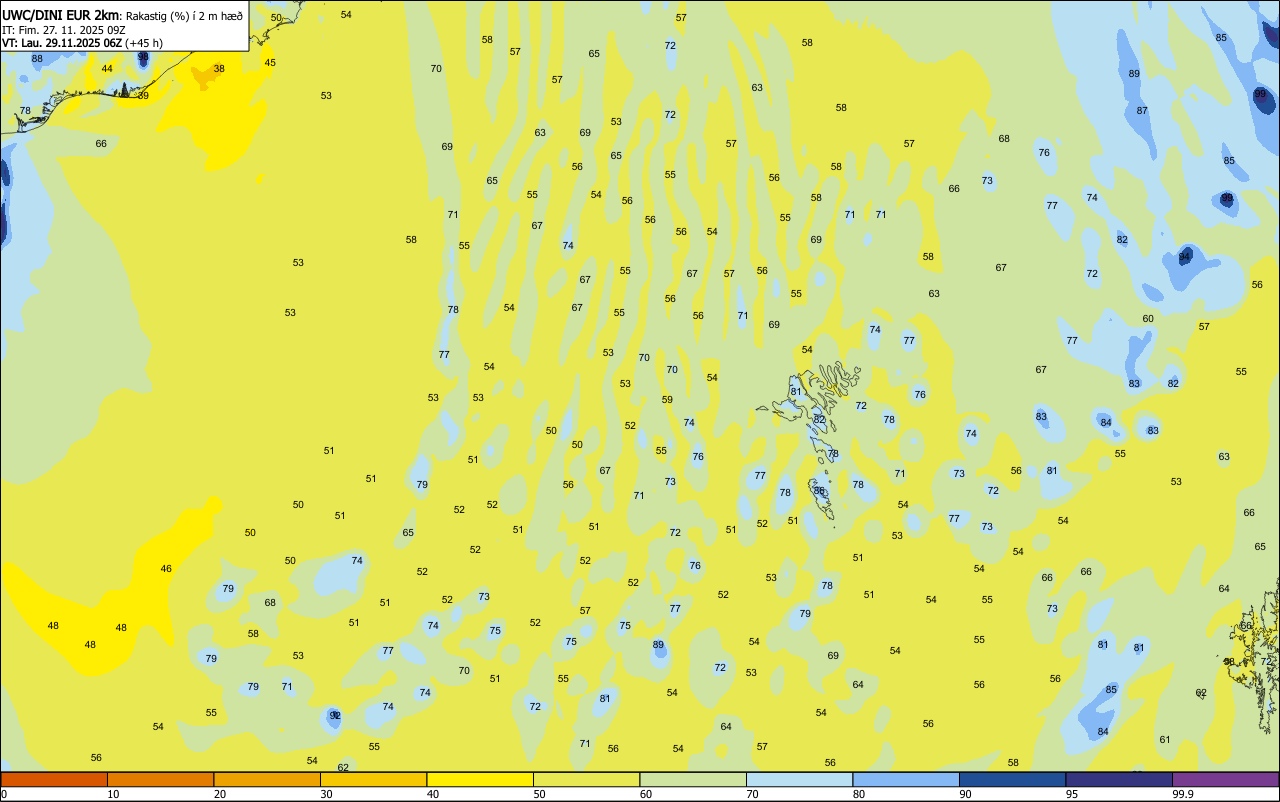This screenshot has width=1280, height=802.
Task: Click the map value 60
Action: [x=1148, y=318]
